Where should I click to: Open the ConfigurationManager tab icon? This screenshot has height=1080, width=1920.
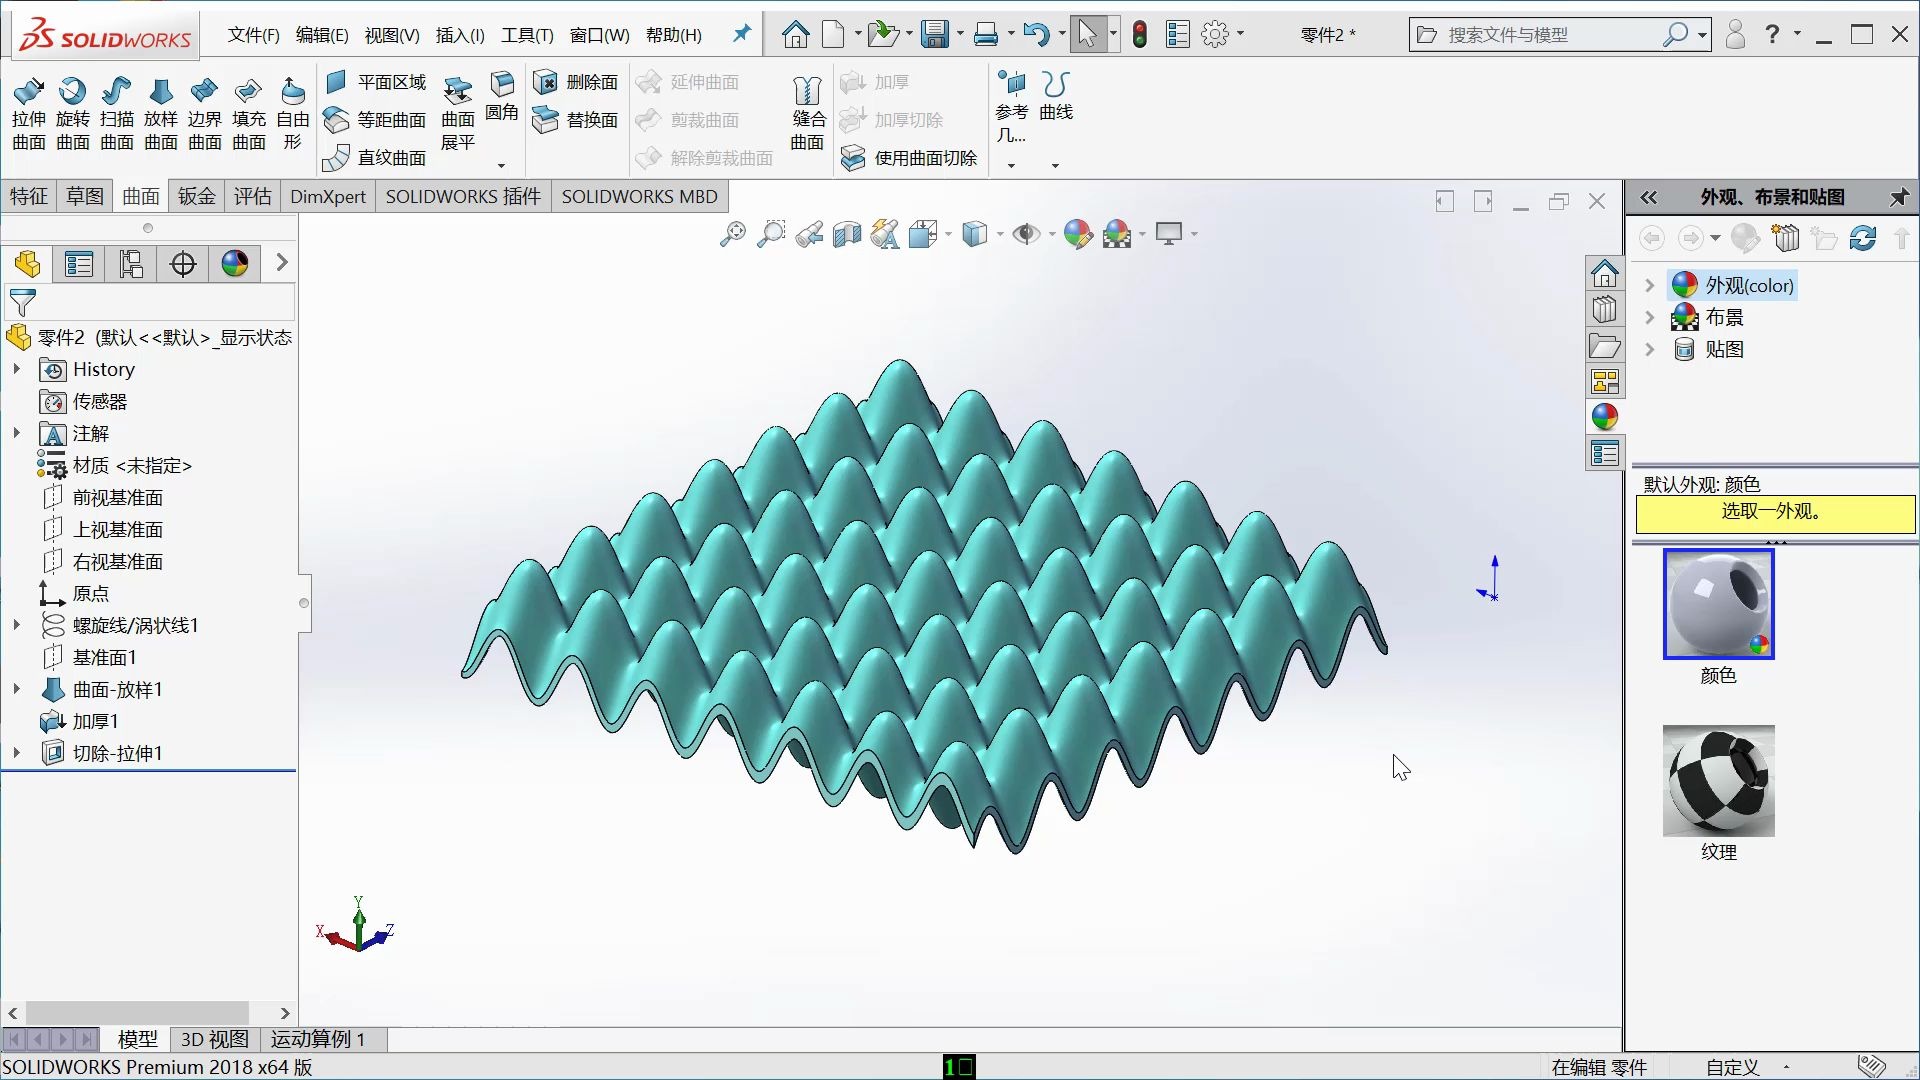click(131, 264)
